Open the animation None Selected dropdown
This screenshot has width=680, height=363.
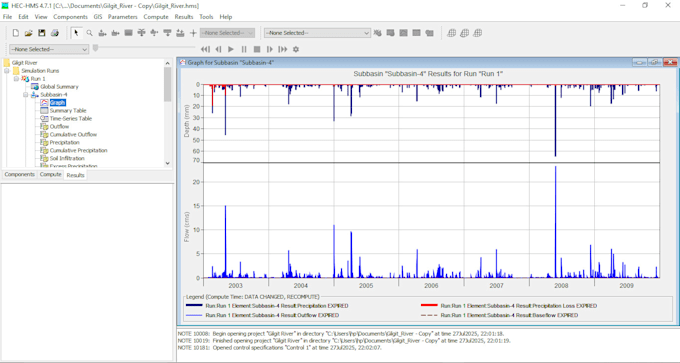coord(49,49)
